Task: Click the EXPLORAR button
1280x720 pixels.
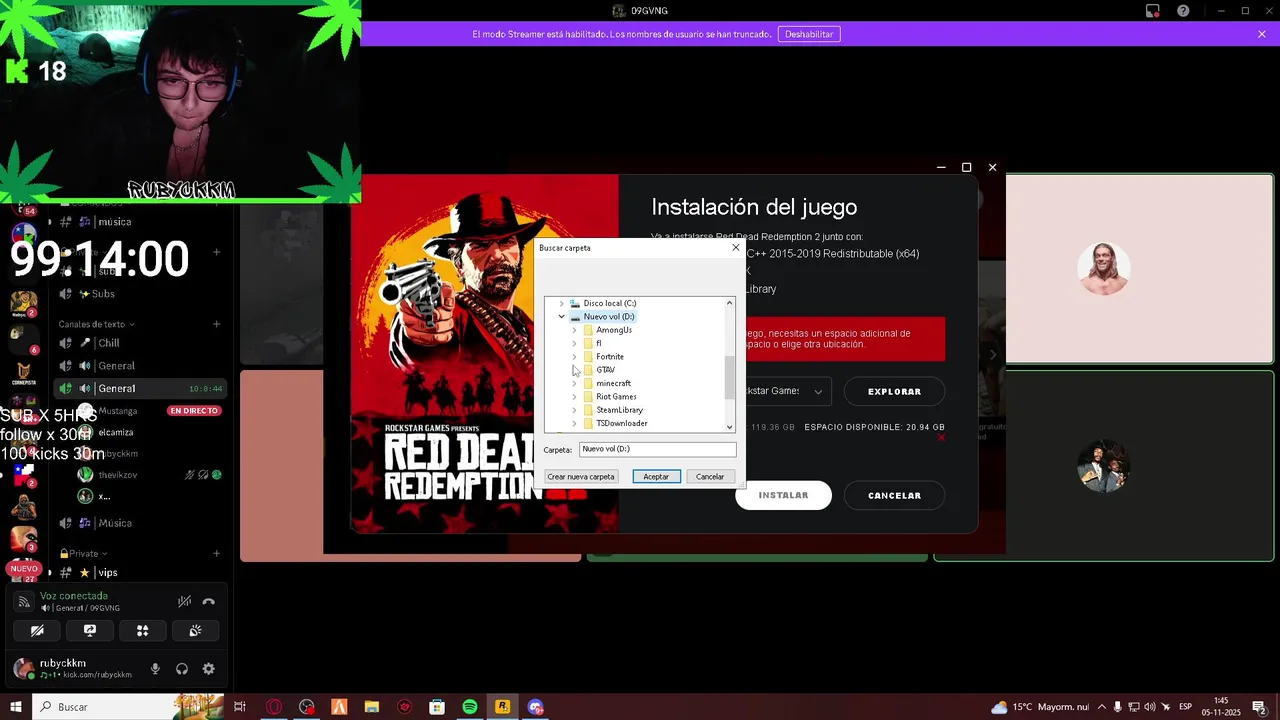Action: [894, 392]
